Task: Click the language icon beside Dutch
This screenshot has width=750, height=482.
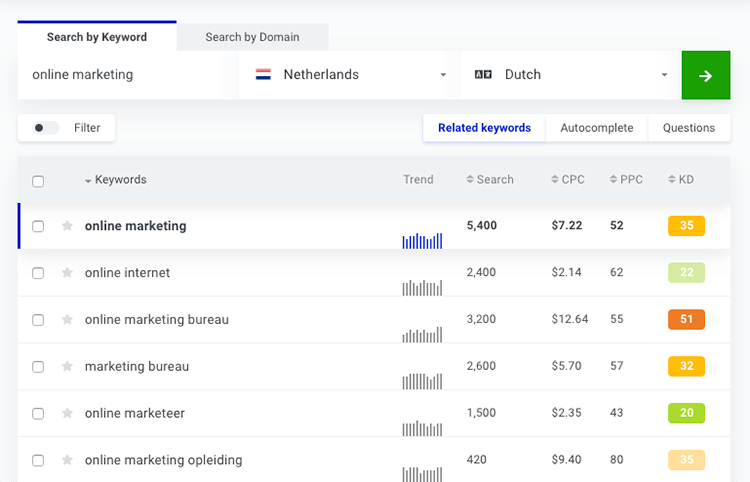Action: coord(483,75)
